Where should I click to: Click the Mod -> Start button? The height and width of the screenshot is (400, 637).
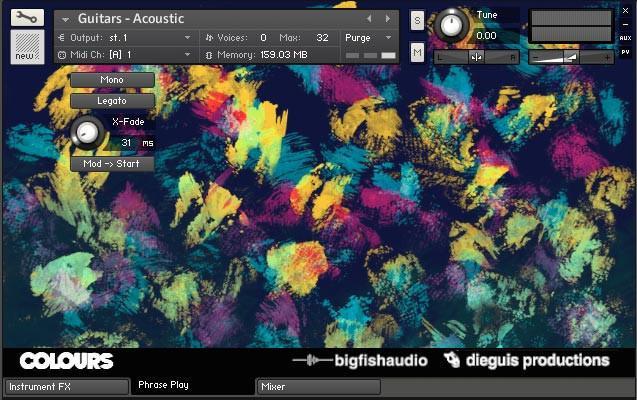tap(112, 163)
